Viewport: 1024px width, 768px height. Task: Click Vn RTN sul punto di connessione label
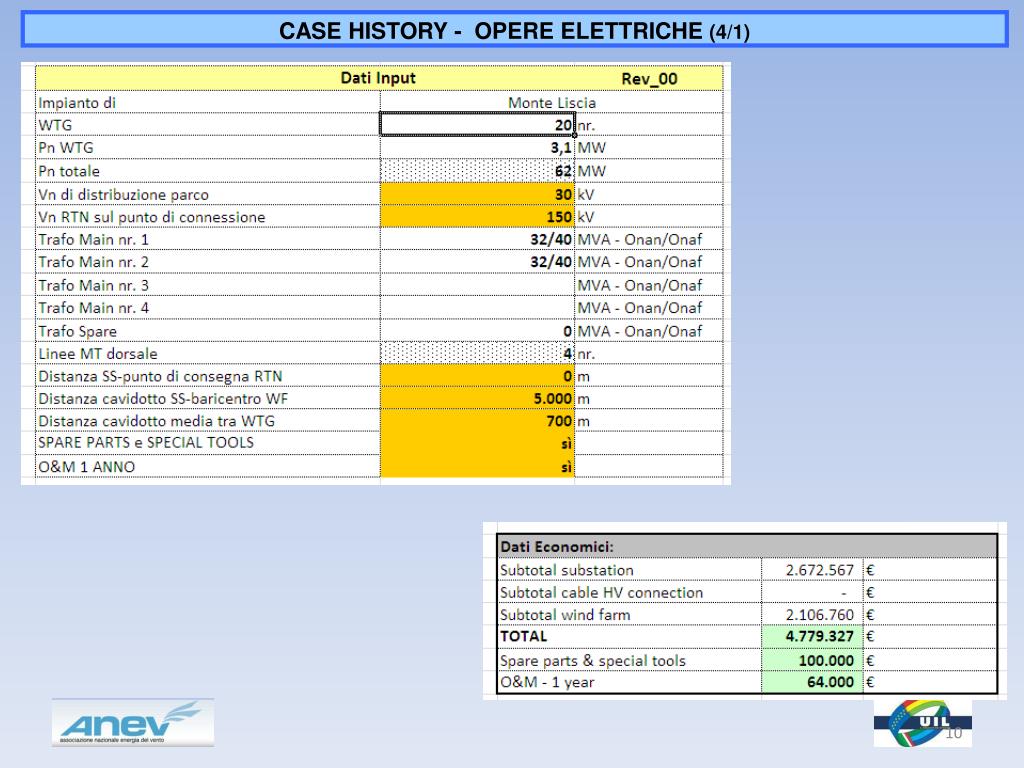click(152, 217)
